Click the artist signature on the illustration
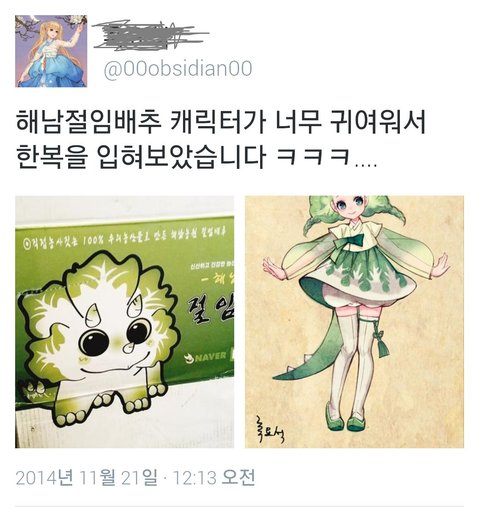This screenshot has width=480, height=508. pos(268,430)
